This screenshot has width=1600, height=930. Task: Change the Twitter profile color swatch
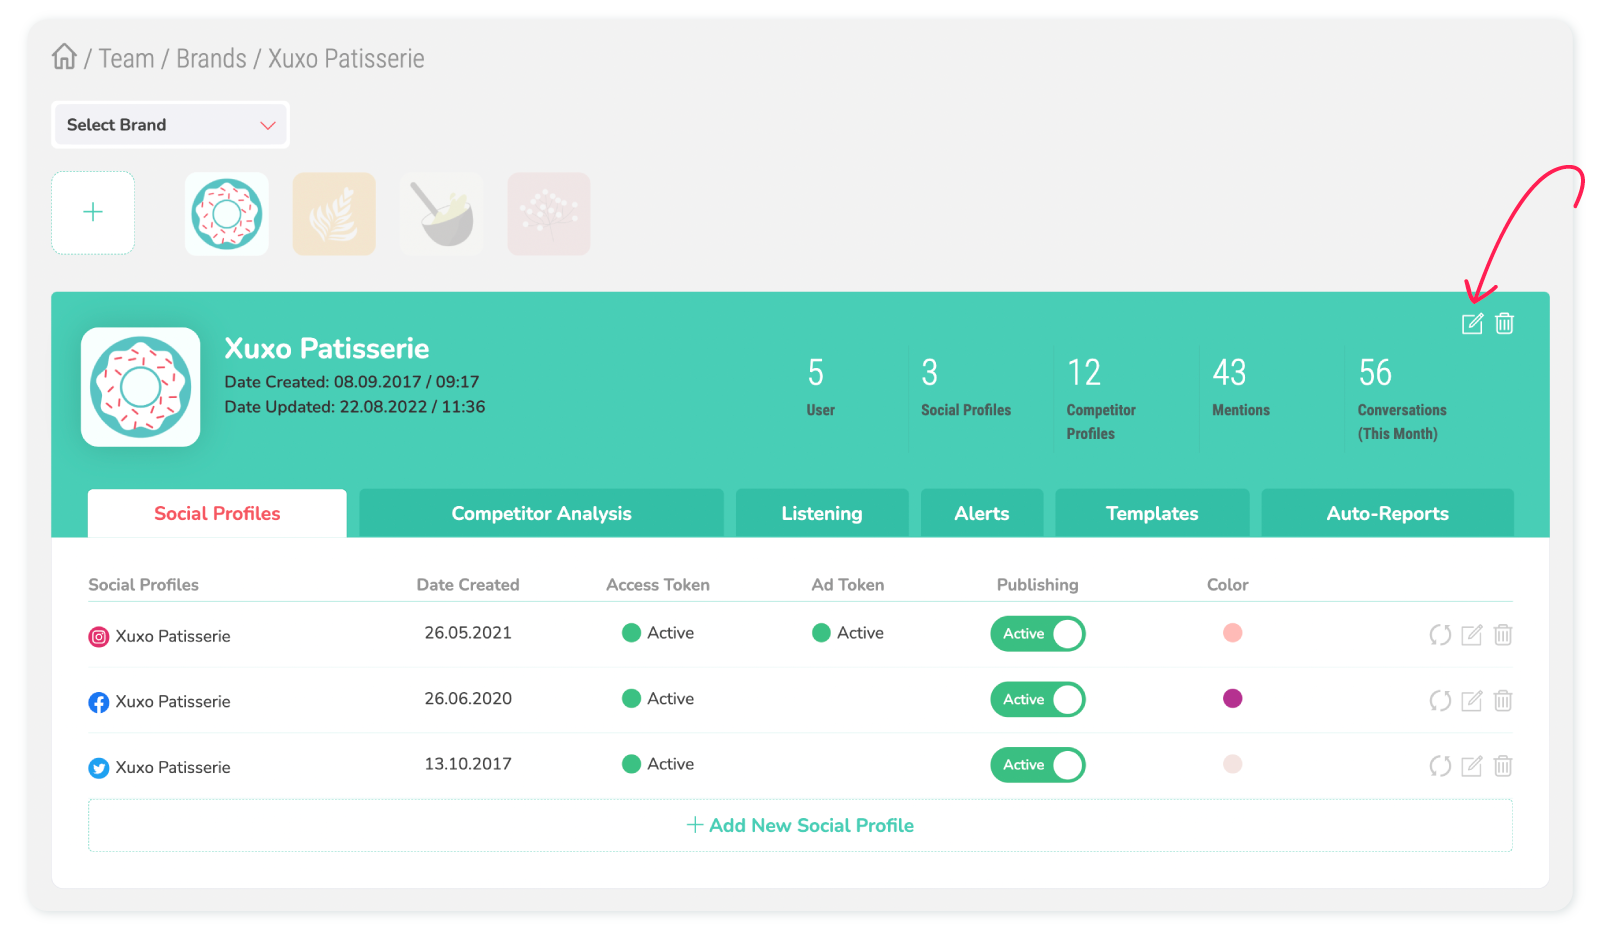click(x=1232, y=764)
